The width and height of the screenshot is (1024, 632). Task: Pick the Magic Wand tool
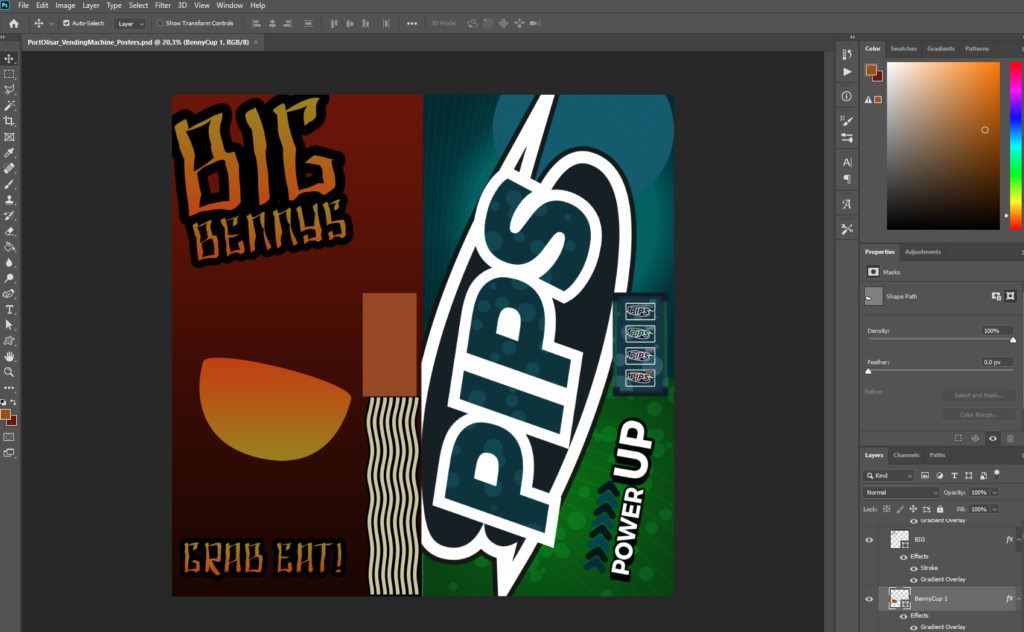[x=9, y=106]
